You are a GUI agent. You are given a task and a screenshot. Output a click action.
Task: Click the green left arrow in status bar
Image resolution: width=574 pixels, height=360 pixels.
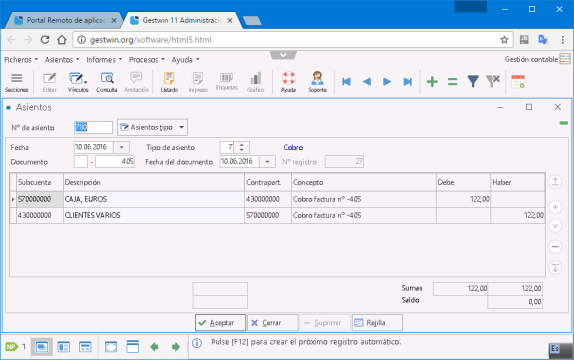coord(154,346)
